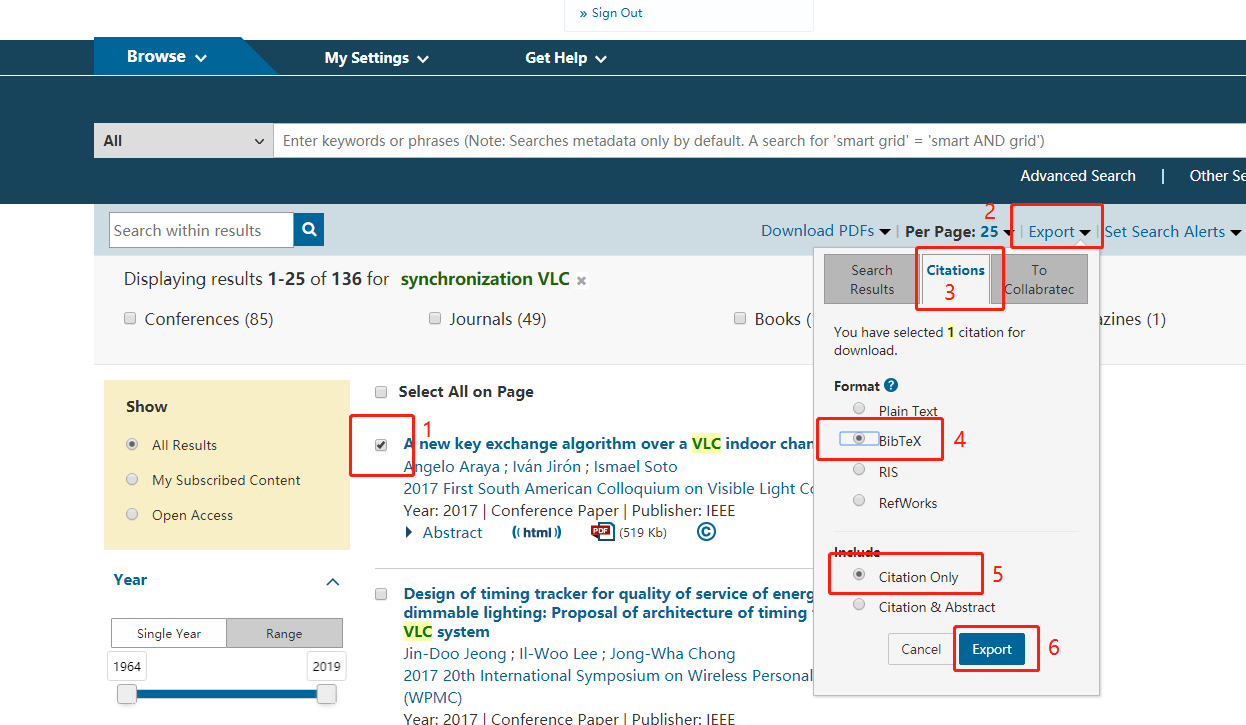This screenshot has width=1246, height=725.
Task: Click the search magnifying glass icon
Action: pos(308,229)
